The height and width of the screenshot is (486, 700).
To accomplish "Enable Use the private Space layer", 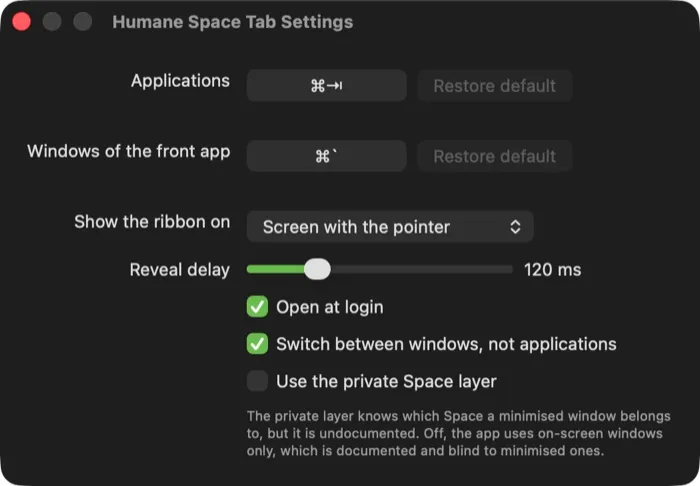I will (257, 381).
